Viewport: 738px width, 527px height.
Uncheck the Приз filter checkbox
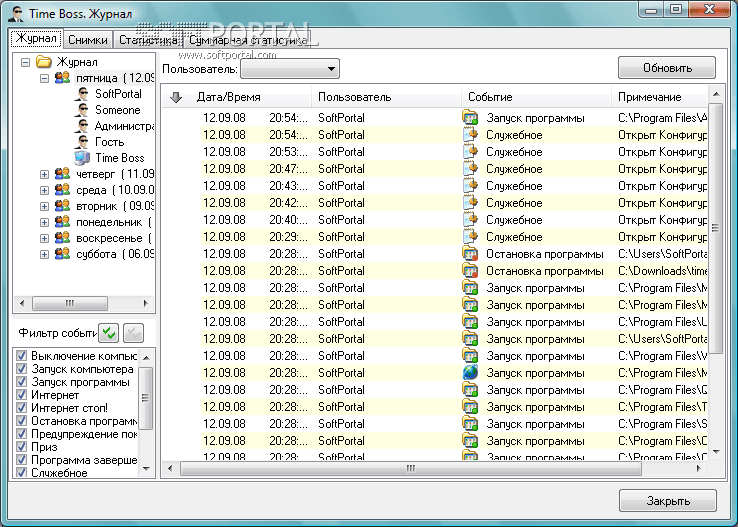click(x=22, y=447)
